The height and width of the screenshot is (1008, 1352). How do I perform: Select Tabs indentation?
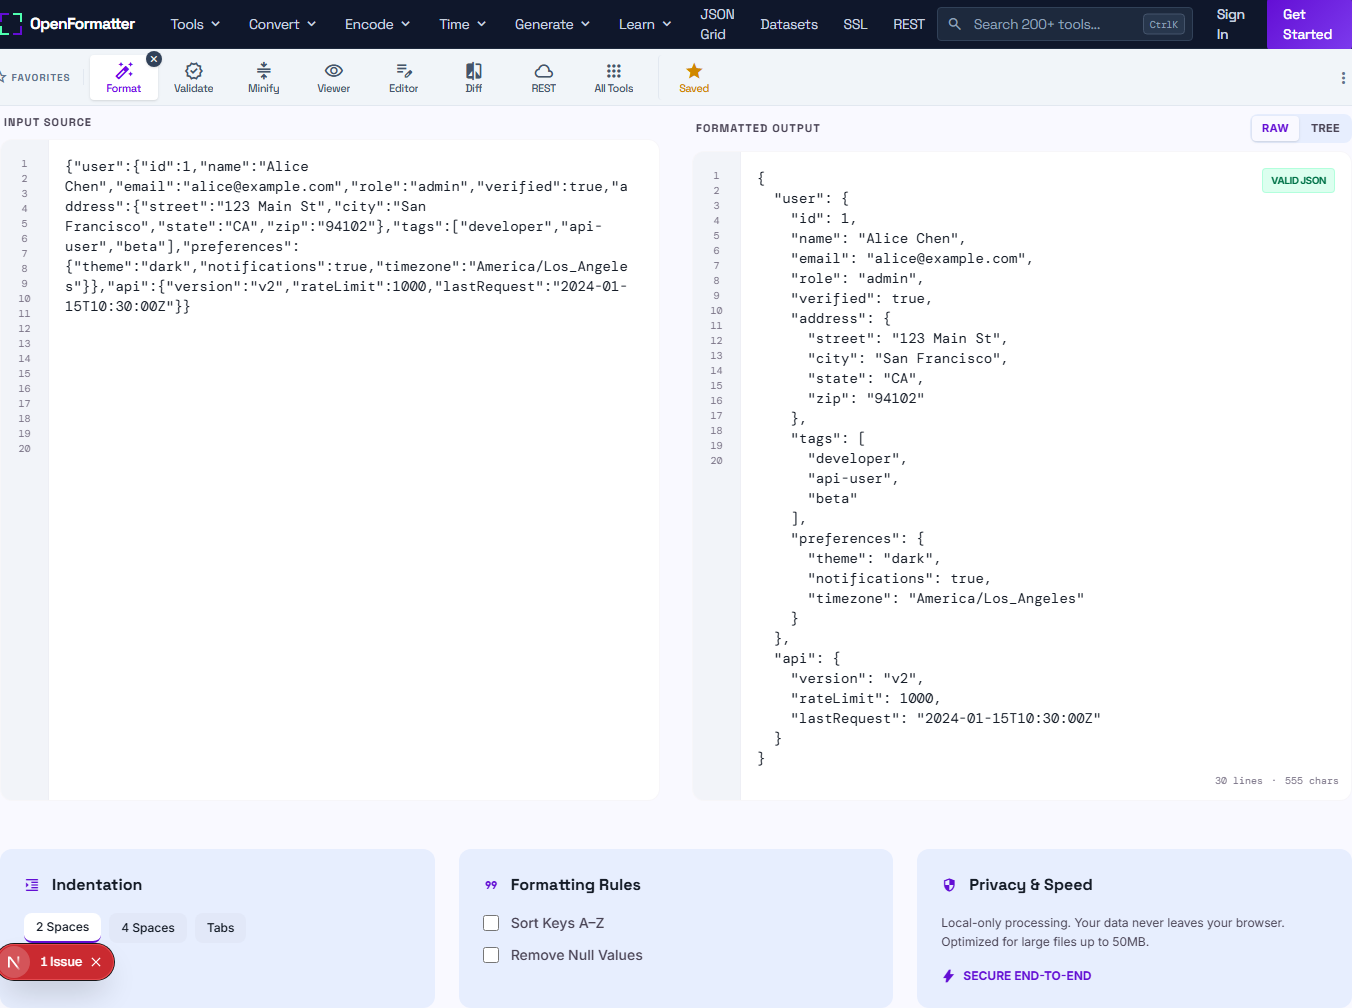tap(221, 928)
